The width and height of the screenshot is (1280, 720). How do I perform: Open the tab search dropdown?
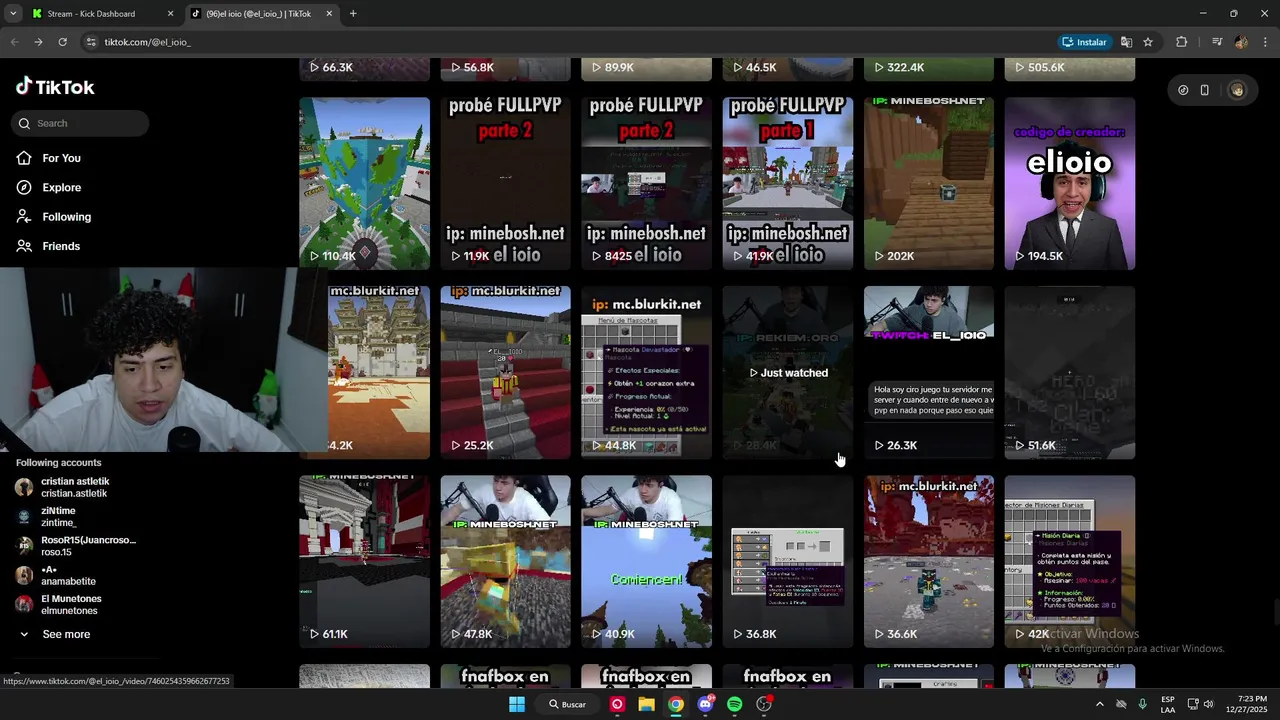tap(13, 14)
